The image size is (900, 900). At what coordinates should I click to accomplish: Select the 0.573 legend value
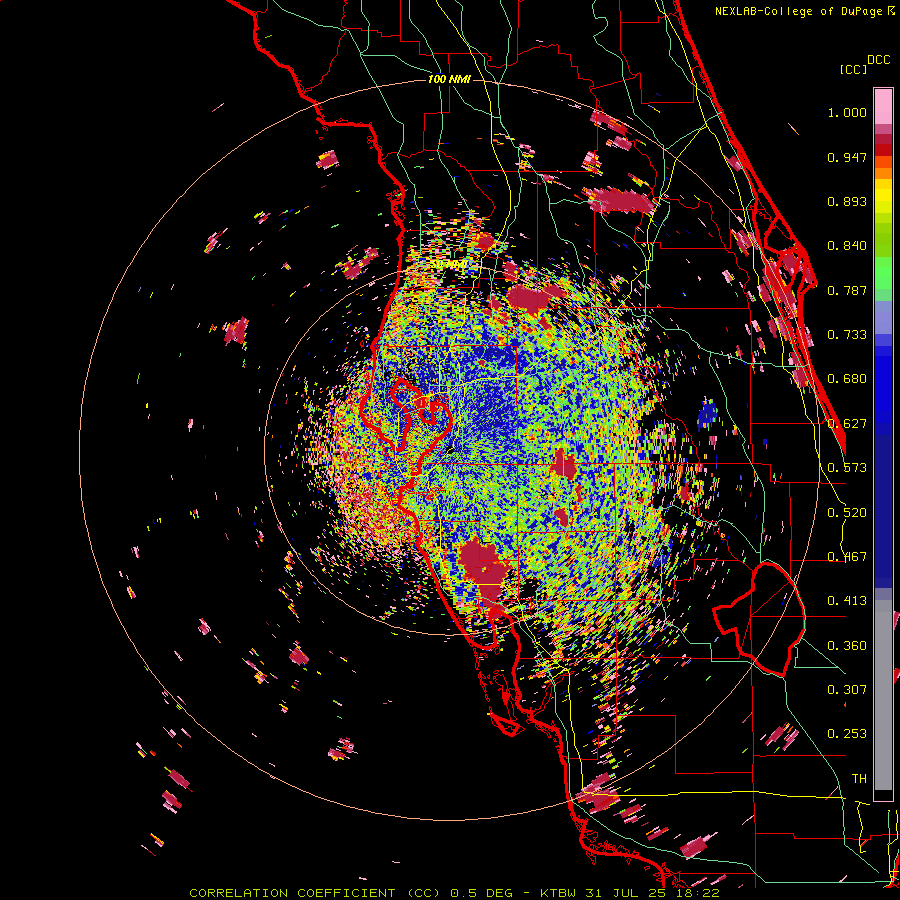pos(847,468)
